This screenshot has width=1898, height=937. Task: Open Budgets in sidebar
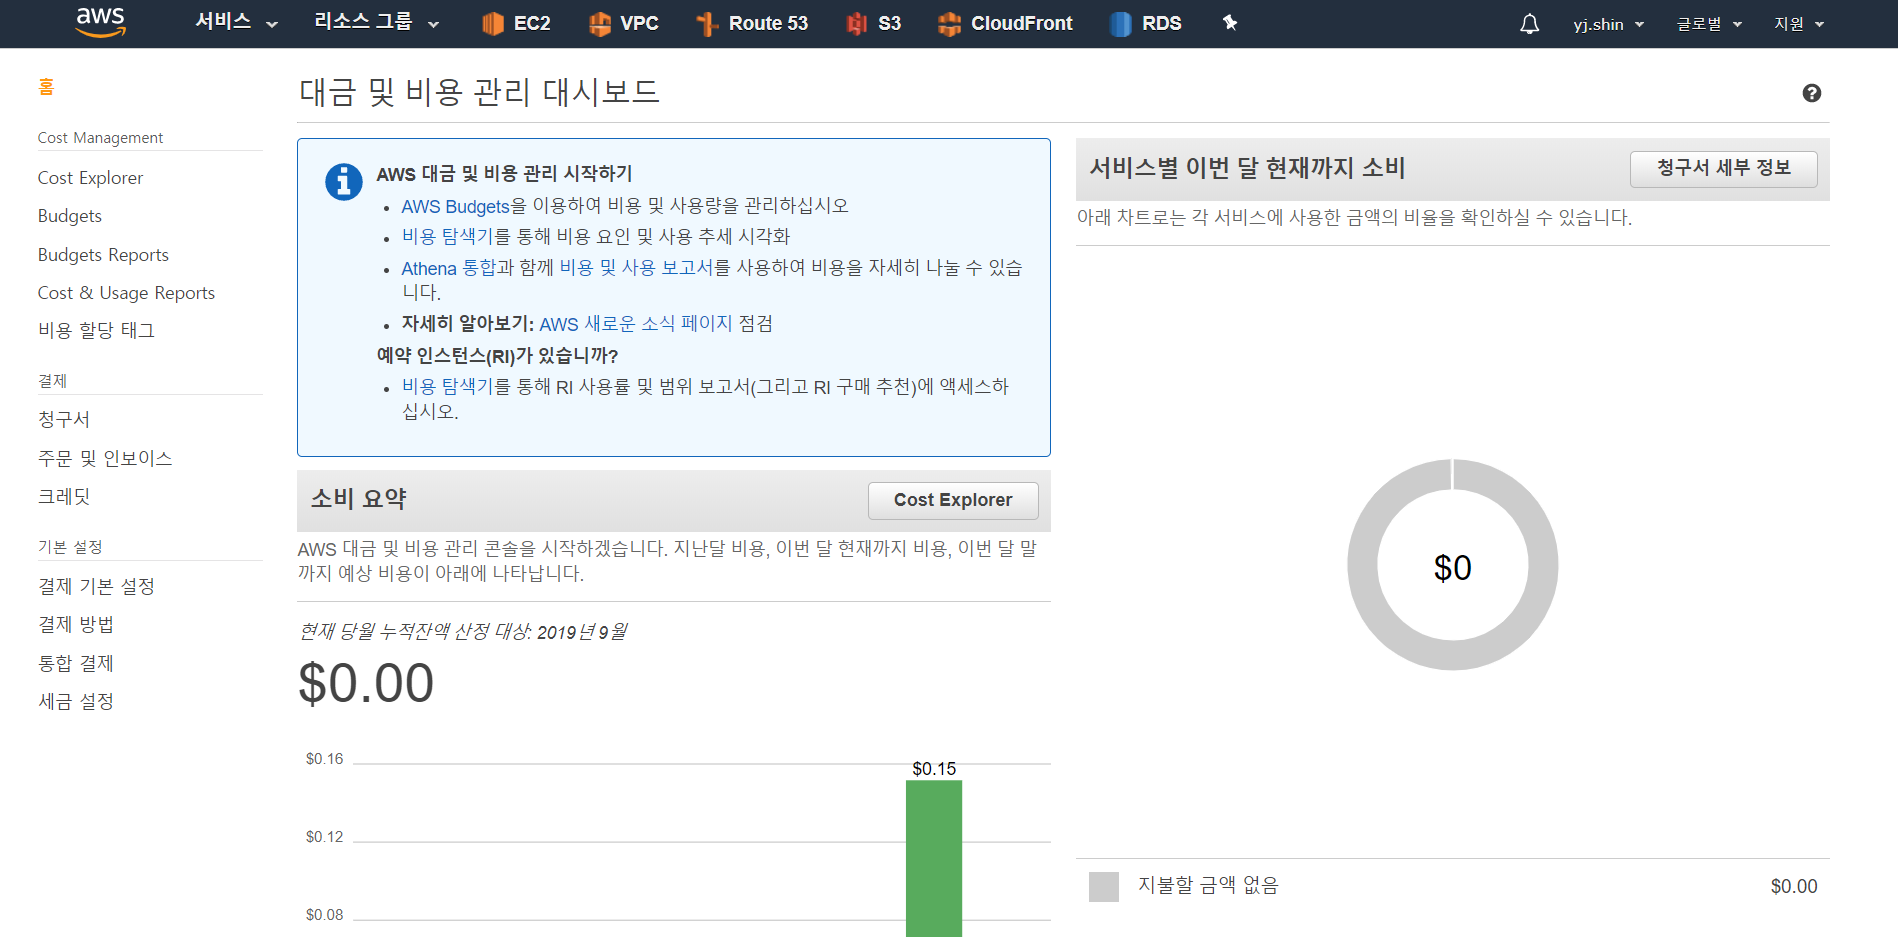(x=70, y=216)
